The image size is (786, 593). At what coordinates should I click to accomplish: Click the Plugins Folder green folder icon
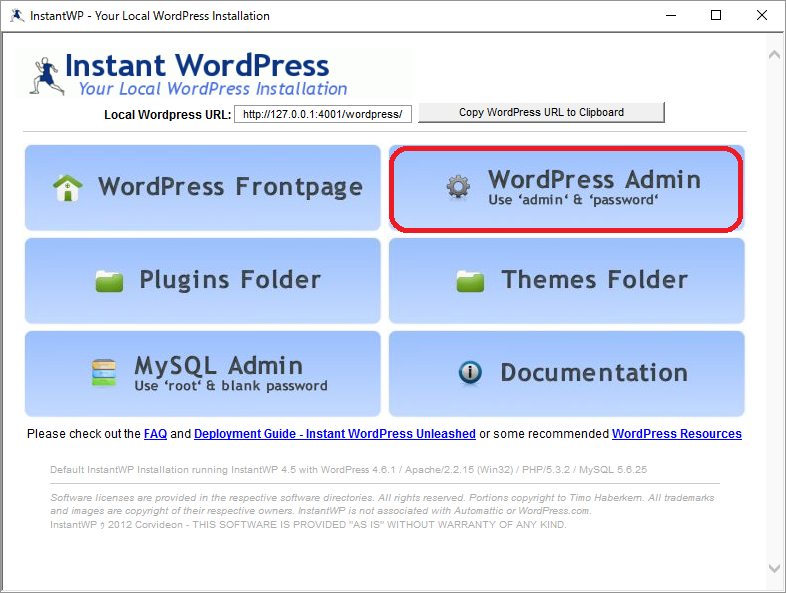tap(109, 281)
